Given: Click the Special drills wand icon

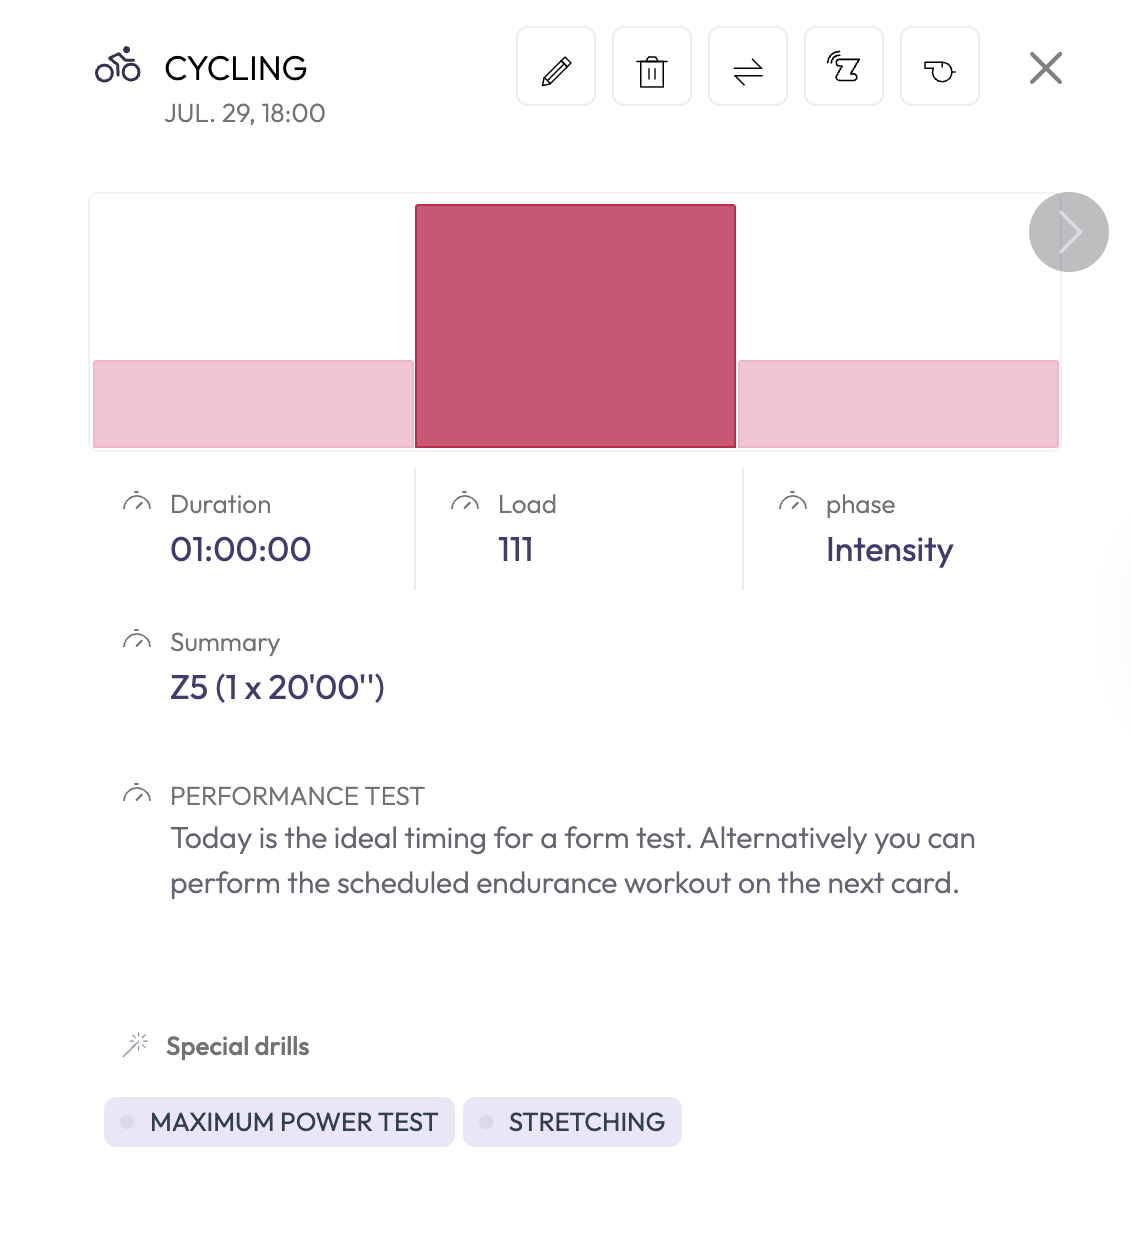Looking at the screenshot, I should (x=135, y=1045).
